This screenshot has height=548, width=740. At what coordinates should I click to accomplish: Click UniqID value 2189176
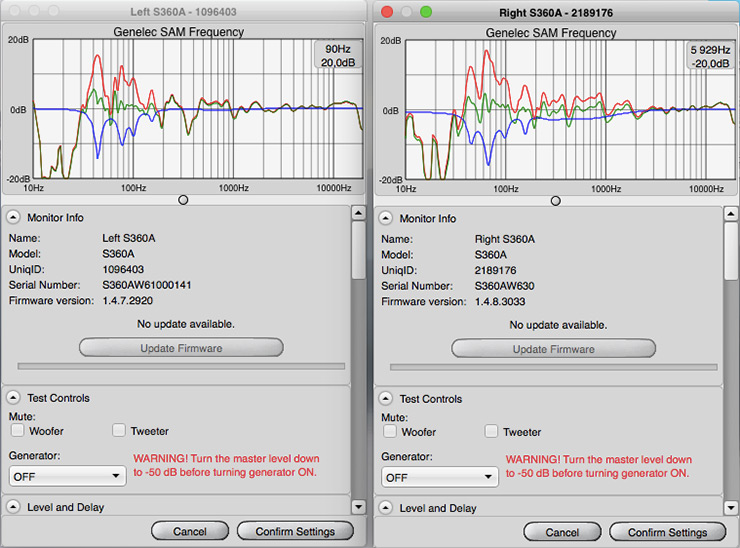pos(496,270)
